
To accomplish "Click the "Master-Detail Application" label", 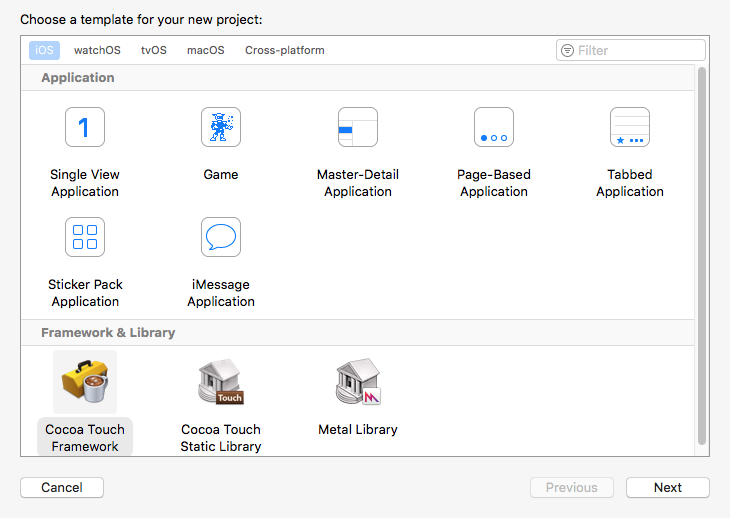I will click(x=358, y=183).
